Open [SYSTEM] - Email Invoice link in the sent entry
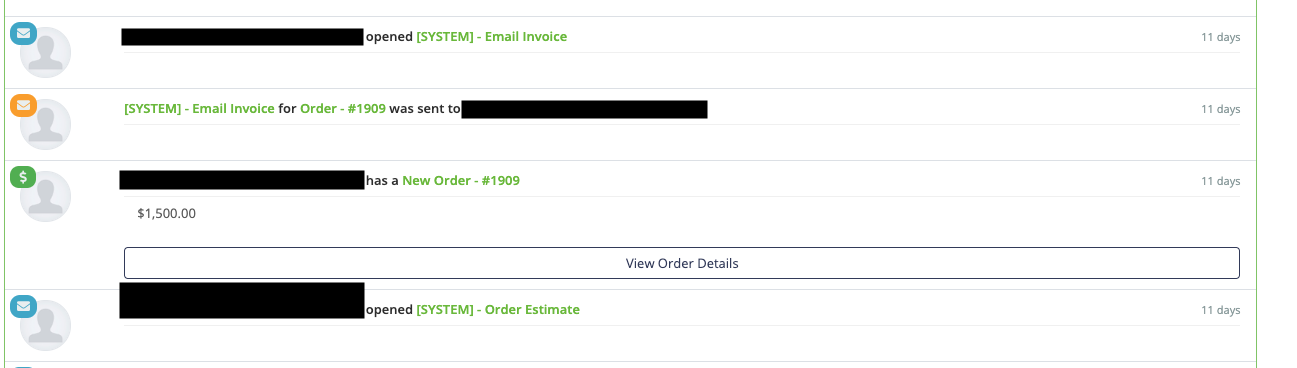The width and height of the screenshot is (1297, 368). click(x=199, y=109)
